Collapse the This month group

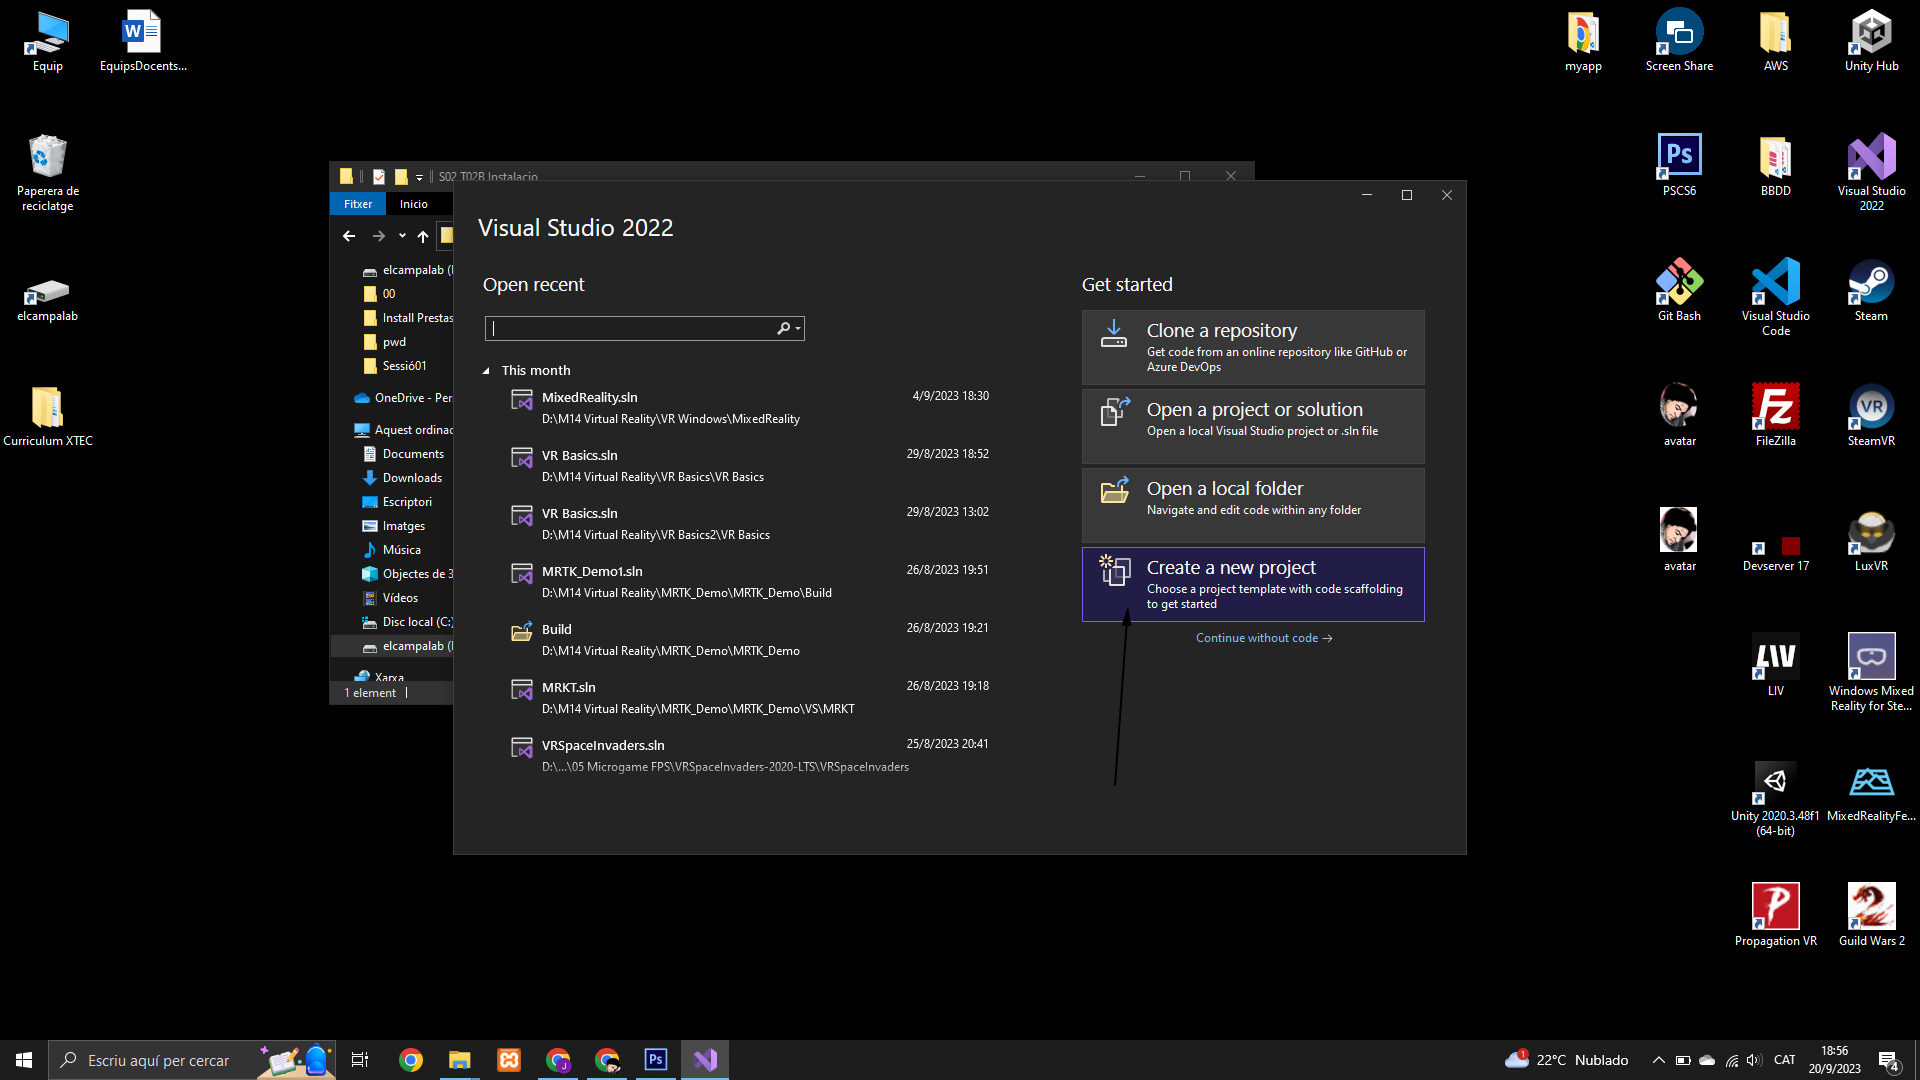[x=487, y=371]
